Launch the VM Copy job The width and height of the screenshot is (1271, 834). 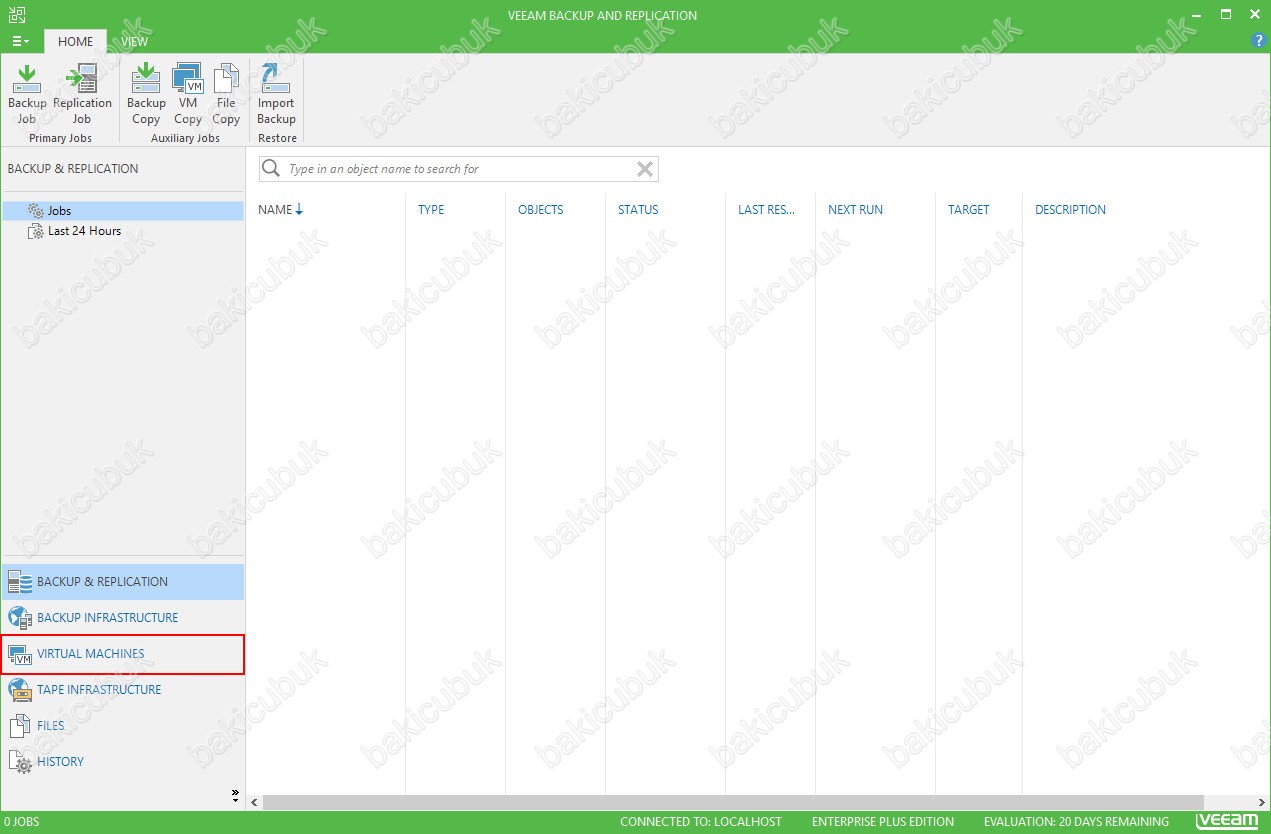(x=188, y=94)
